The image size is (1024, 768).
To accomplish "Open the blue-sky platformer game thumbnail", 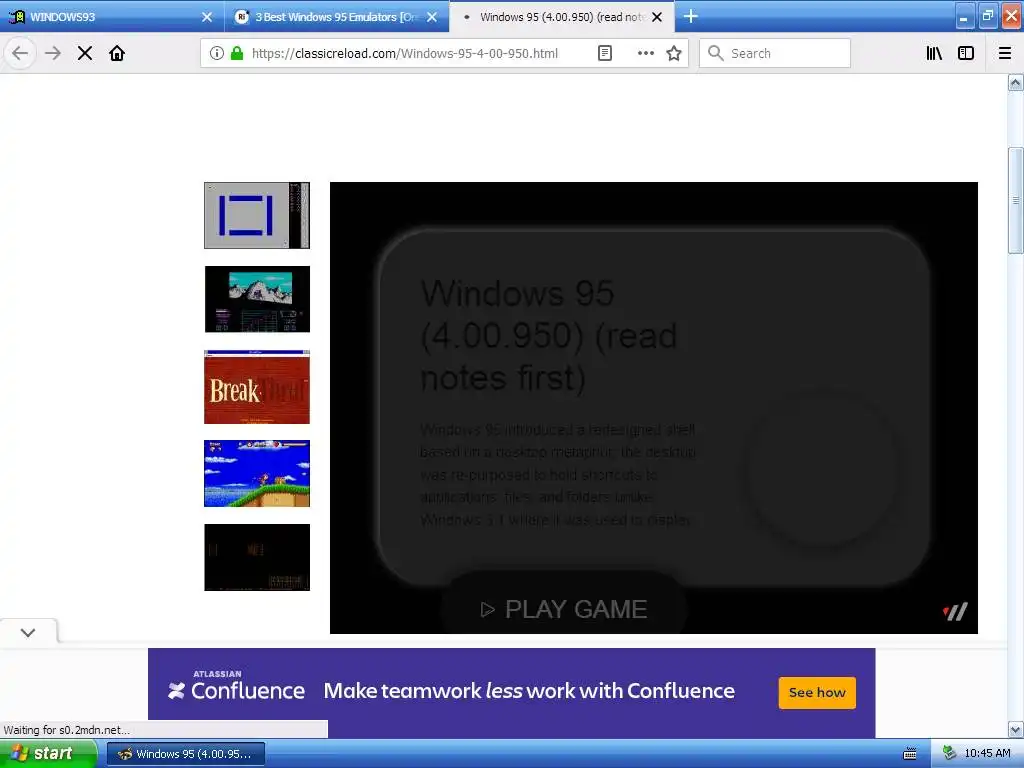I will [257, 473].
